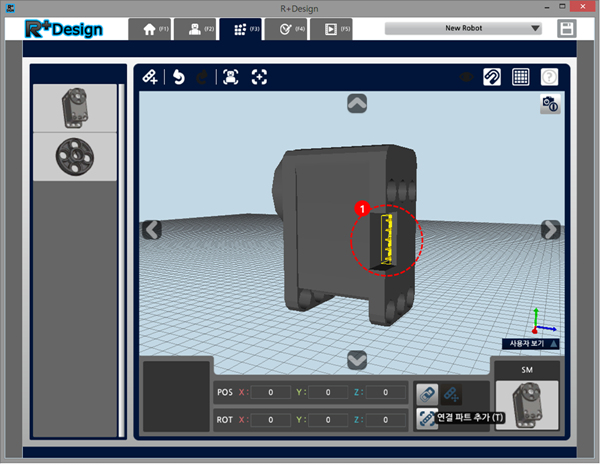Click the center focus crosshair icon
The width and height of the screenshot is (600, 465).
click(x=259, y=76)
